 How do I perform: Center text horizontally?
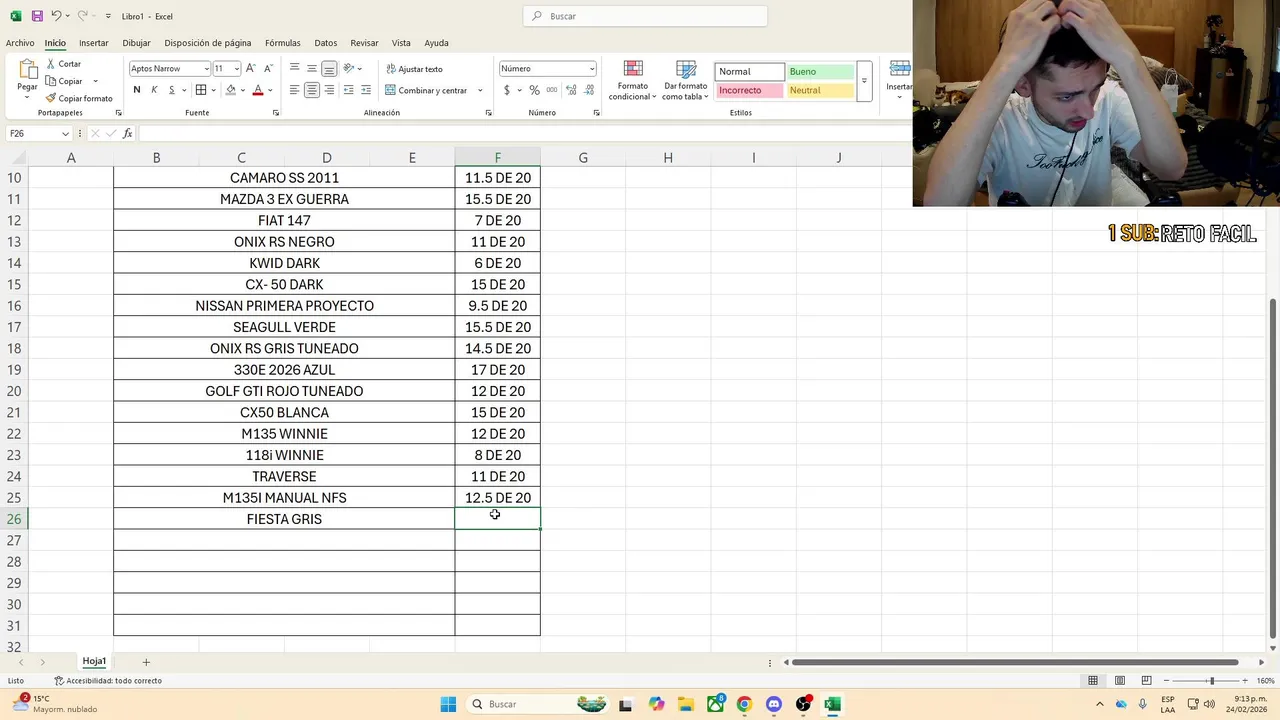point(312,90)
